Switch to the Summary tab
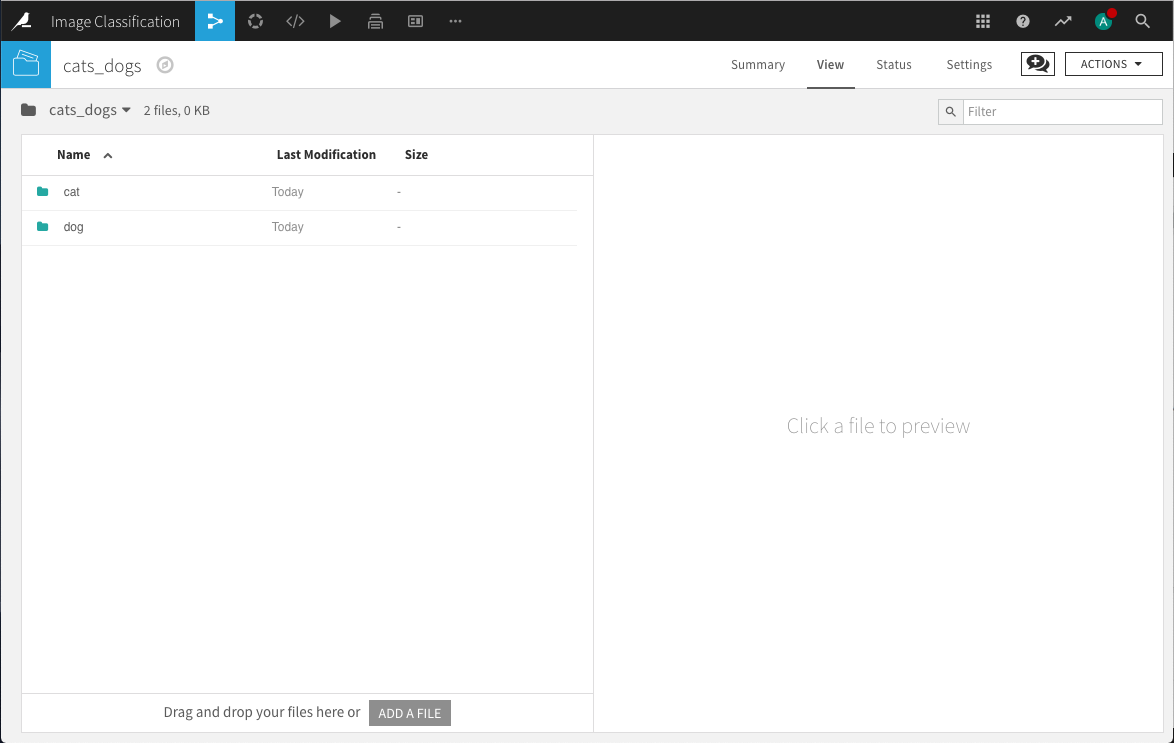This screenshot has height=743, width=1174. (x=757, y=65)
